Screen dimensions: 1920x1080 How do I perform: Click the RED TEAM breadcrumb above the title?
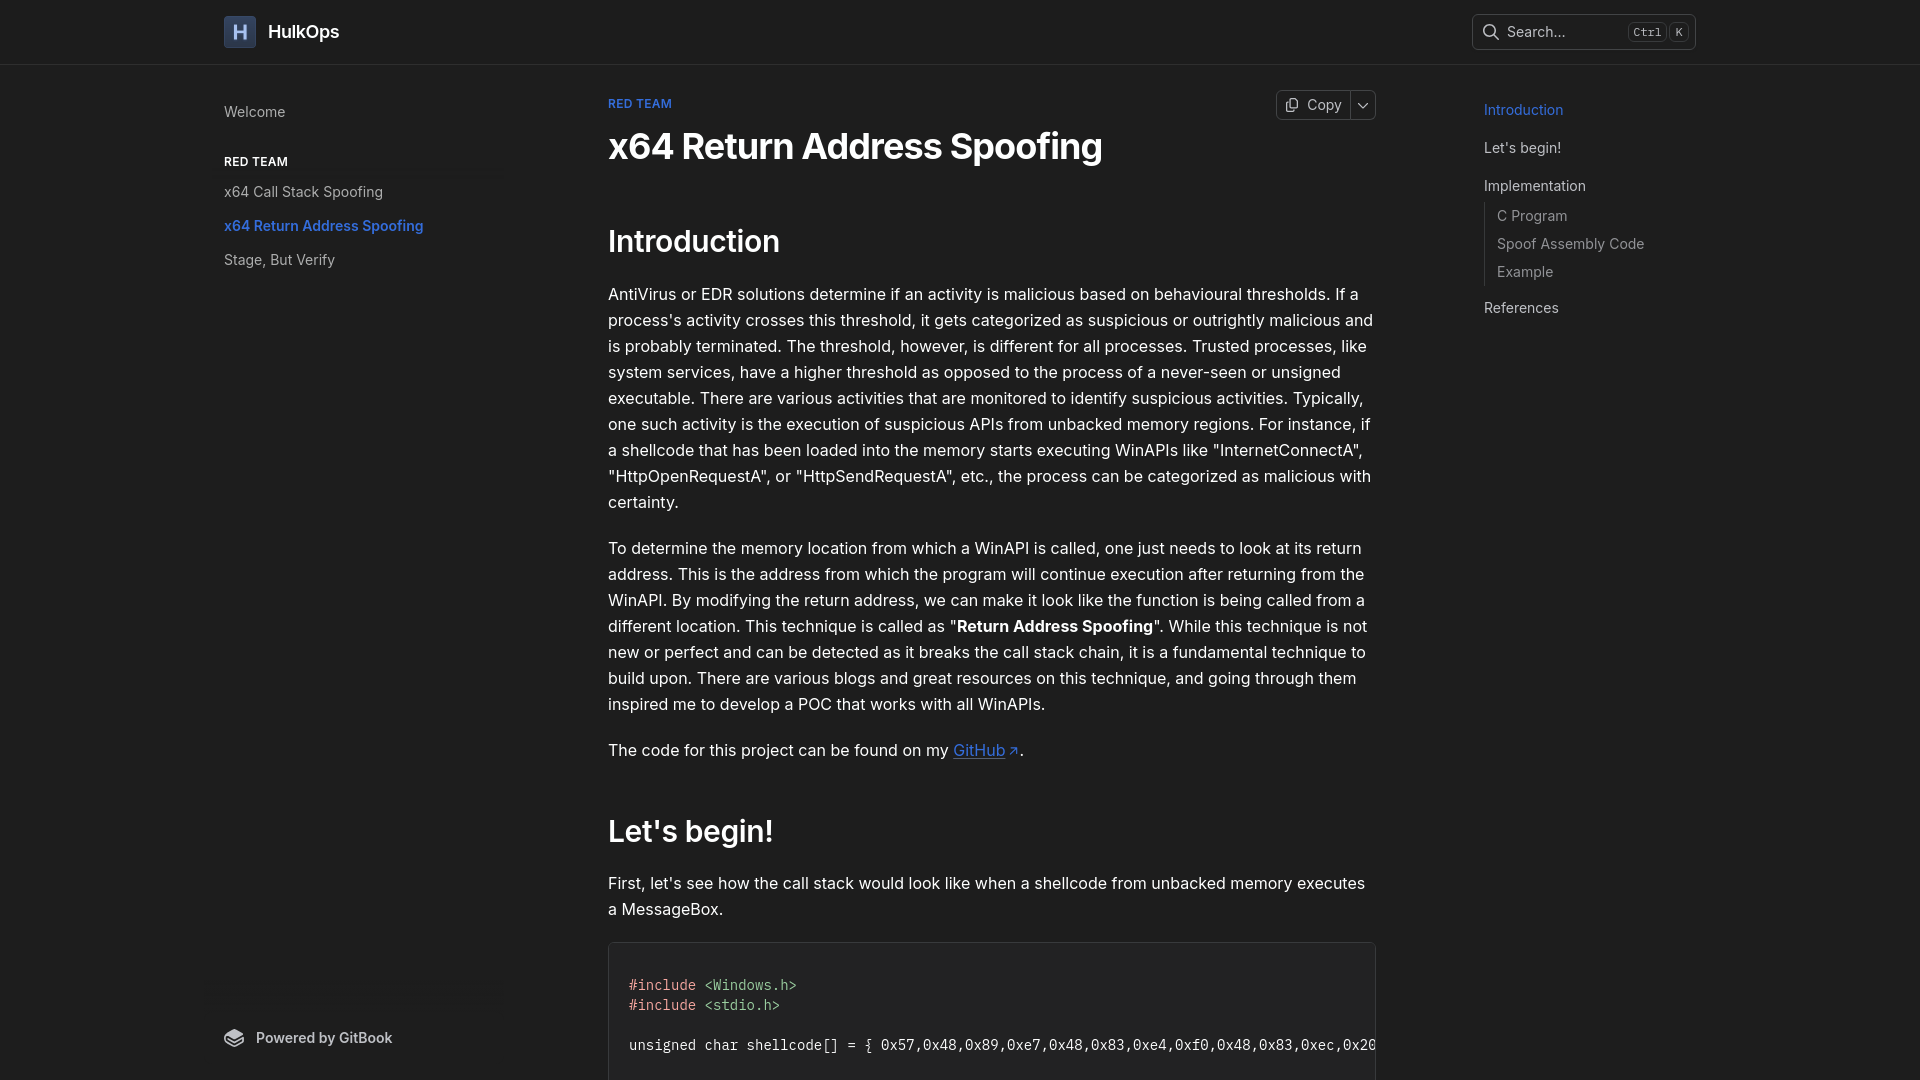tap(640, 103)
